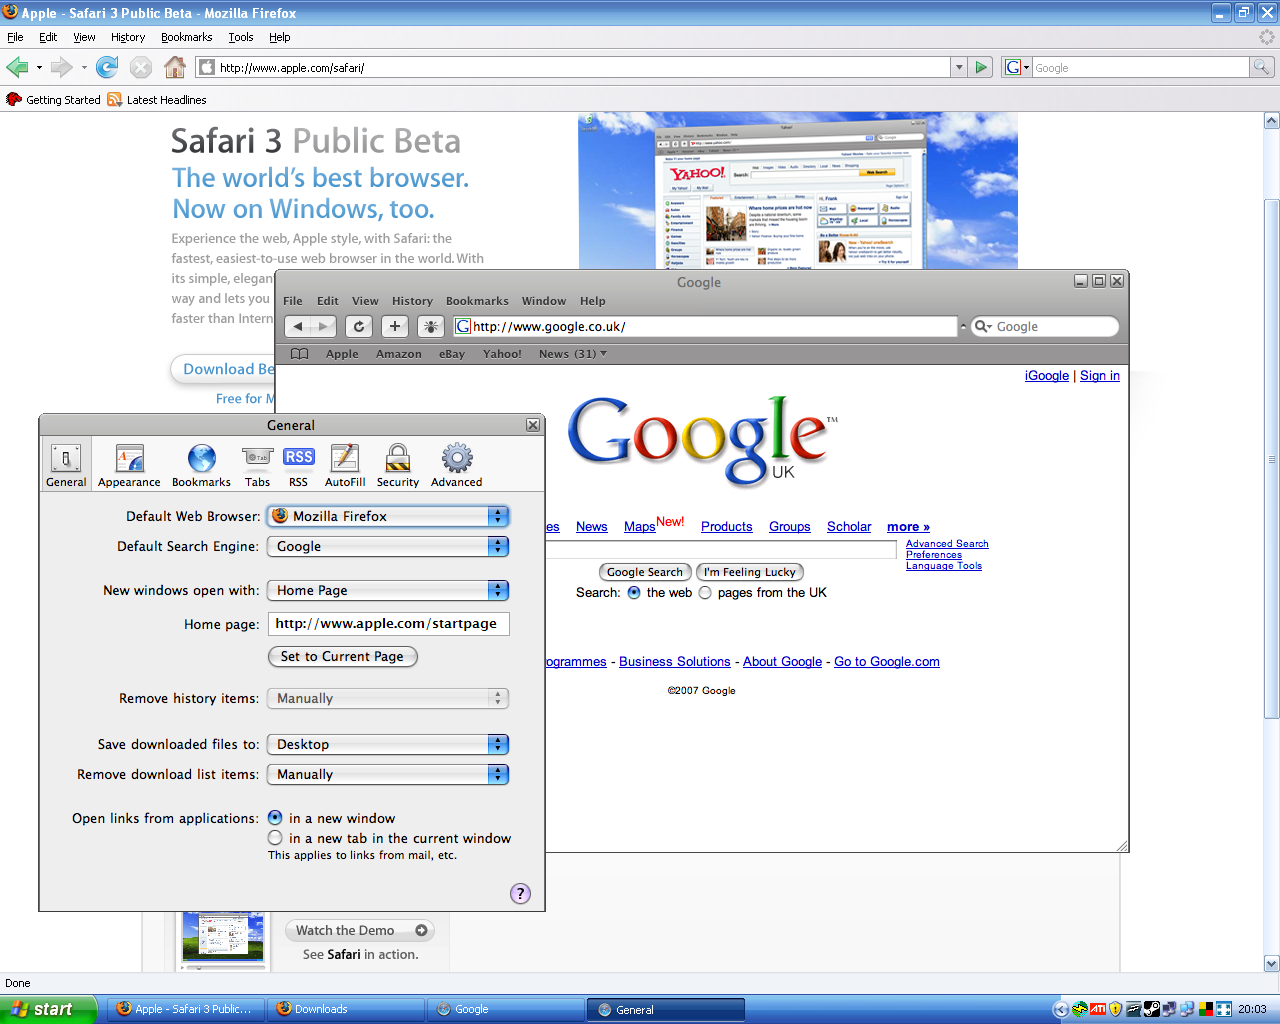
Task: Click Safari's bug report button
Action: click(431, 326)
